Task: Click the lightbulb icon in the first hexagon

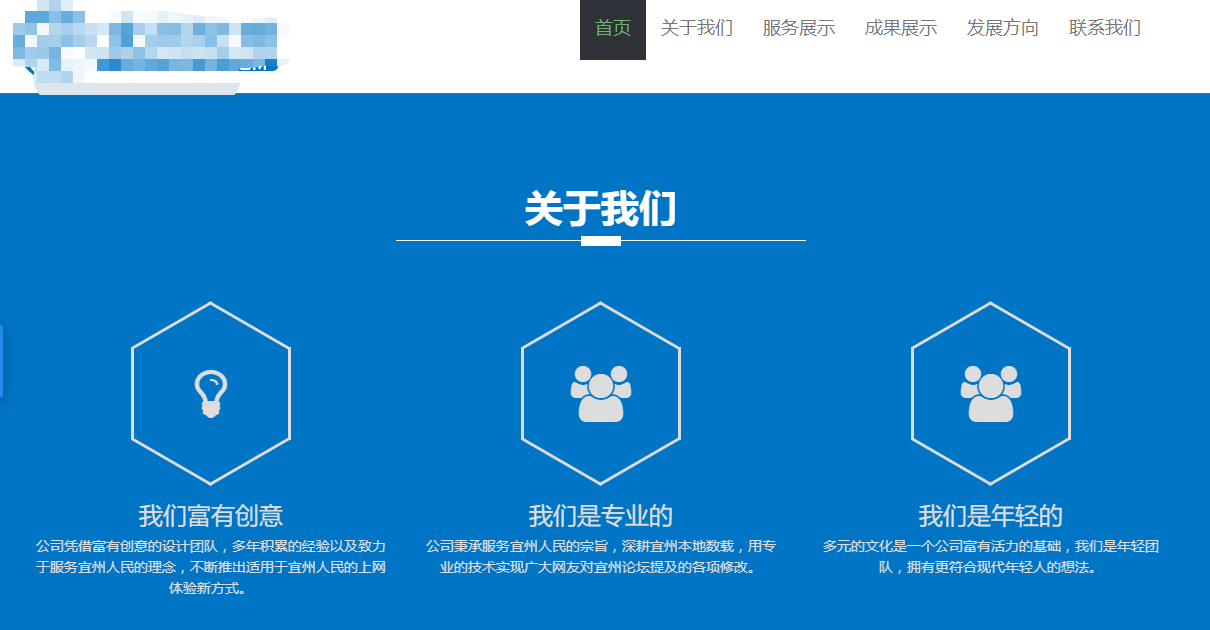Action: coord(211,393)
